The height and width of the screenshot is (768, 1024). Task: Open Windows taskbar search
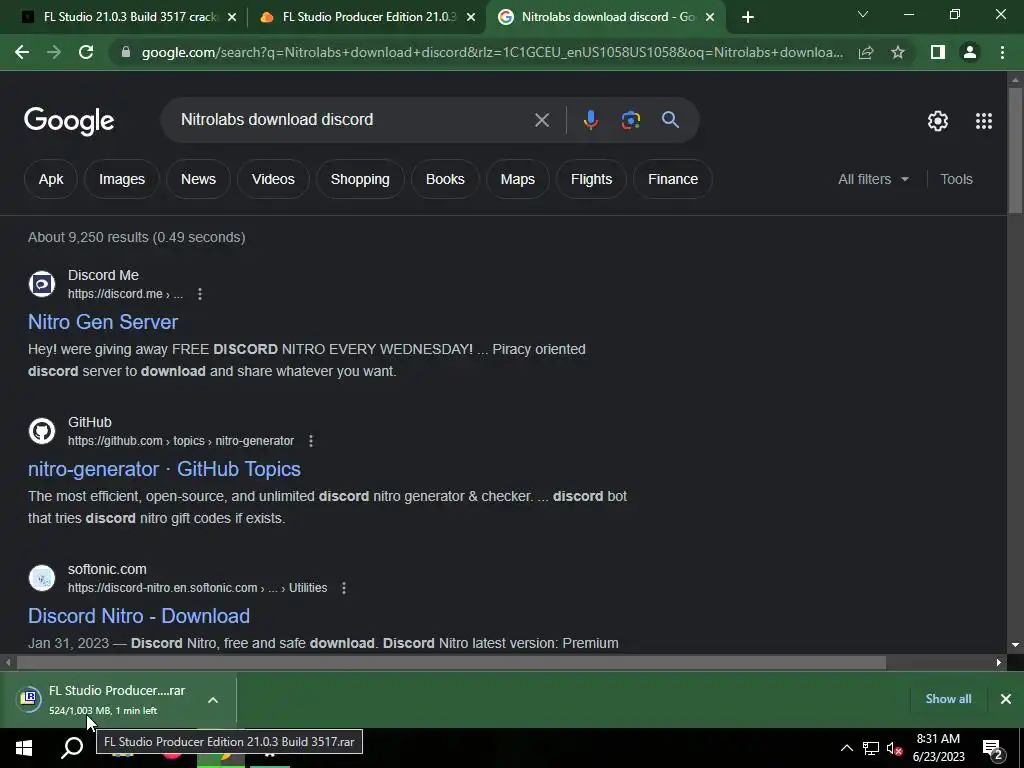(72, 748)
